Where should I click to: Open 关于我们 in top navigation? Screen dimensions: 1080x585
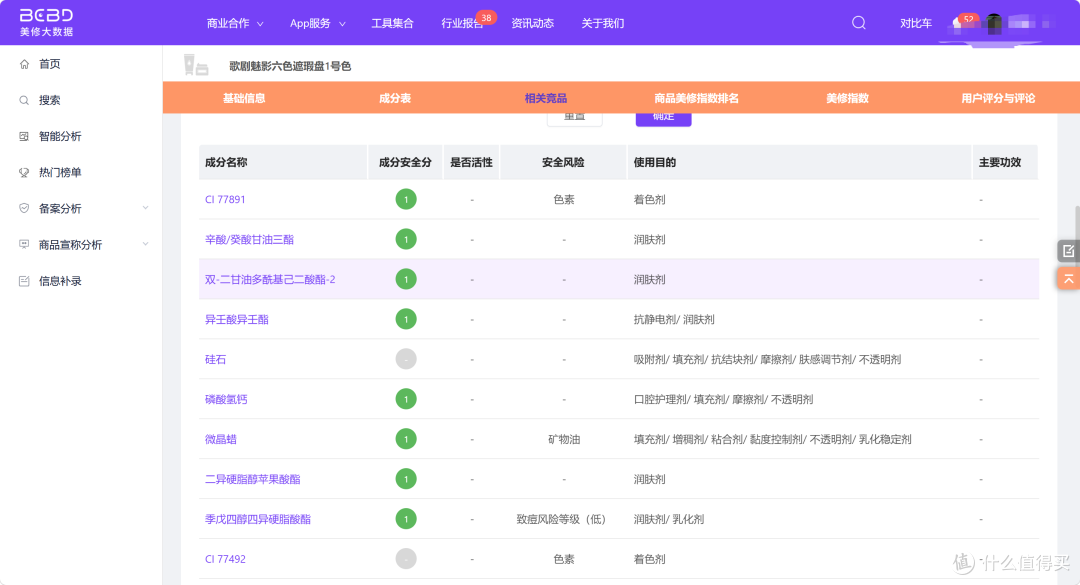(603, 23)
